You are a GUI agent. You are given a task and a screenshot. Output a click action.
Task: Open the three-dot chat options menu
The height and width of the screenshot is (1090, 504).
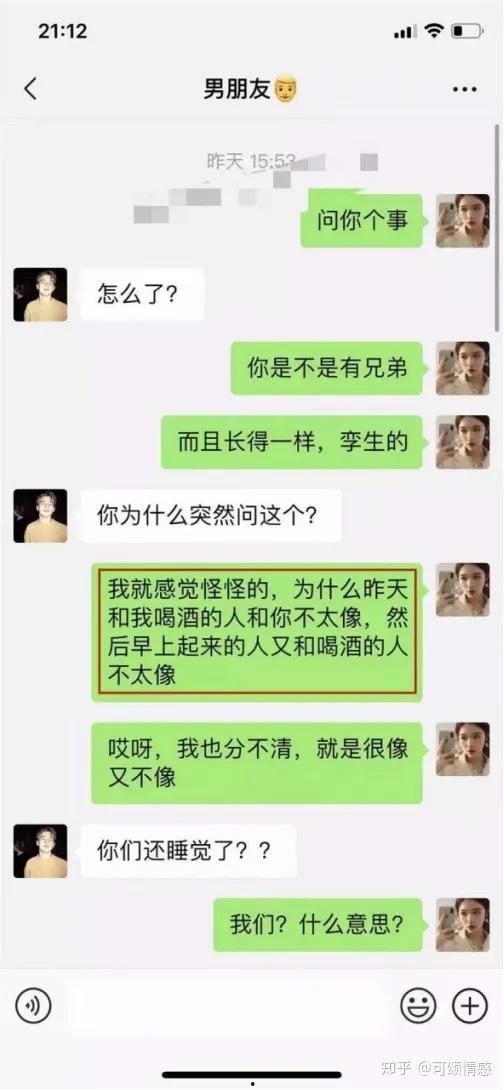point(464,90)
